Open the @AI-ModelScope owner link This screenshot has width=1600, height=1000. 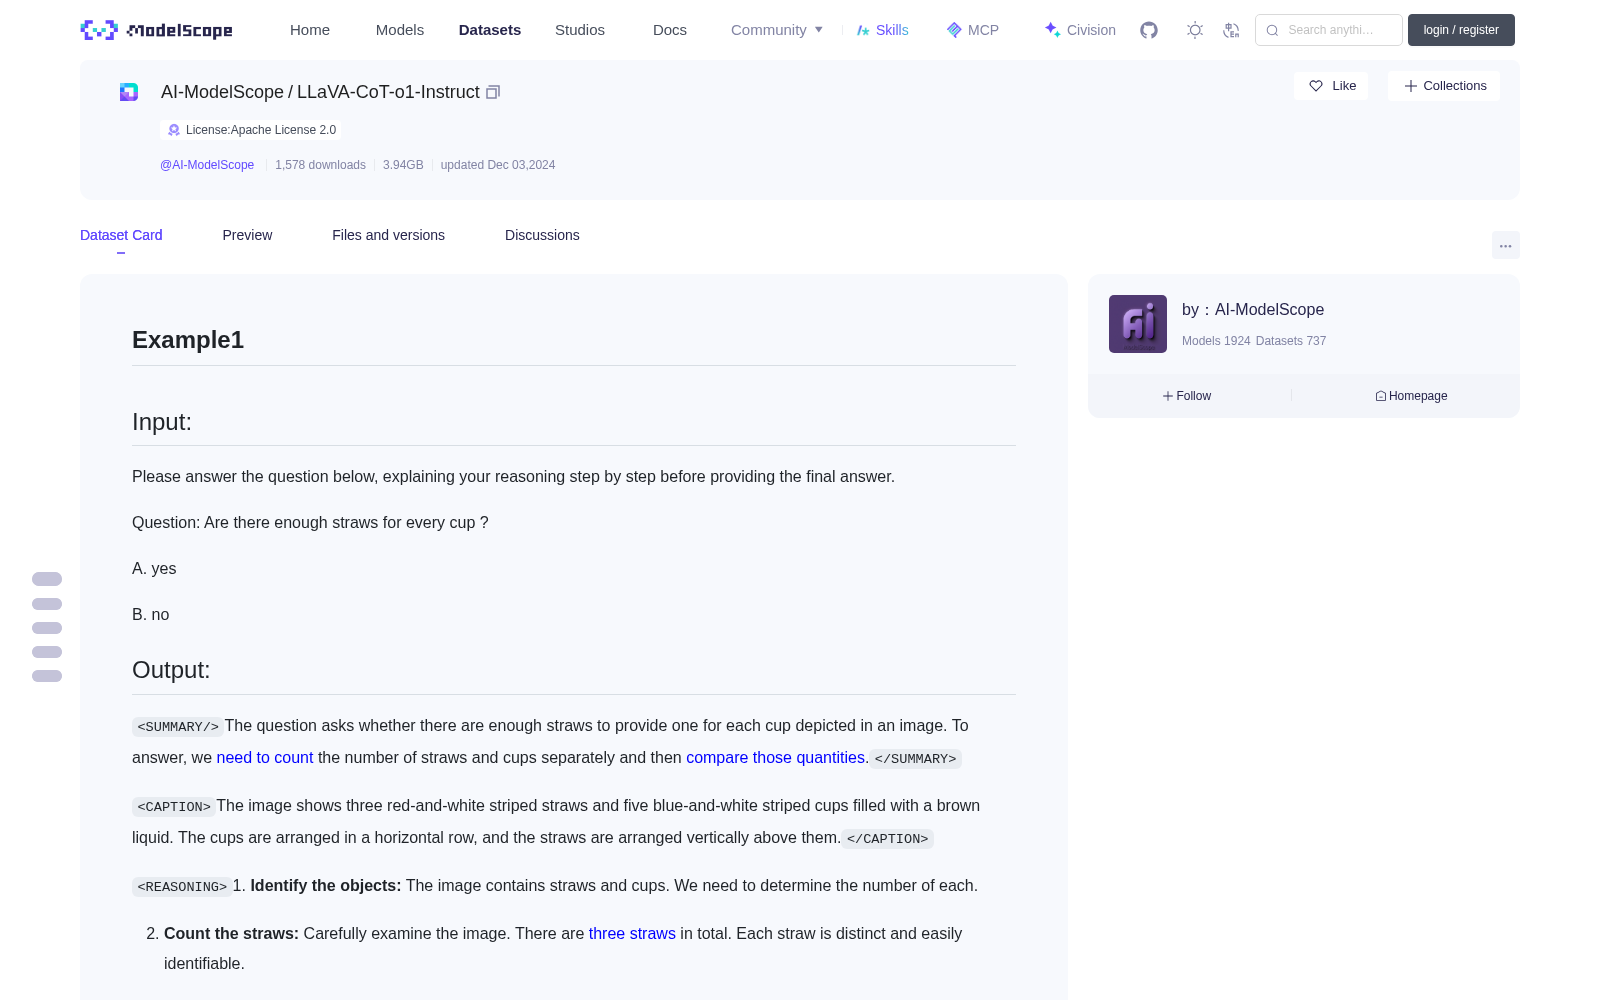tap(207, 165)
